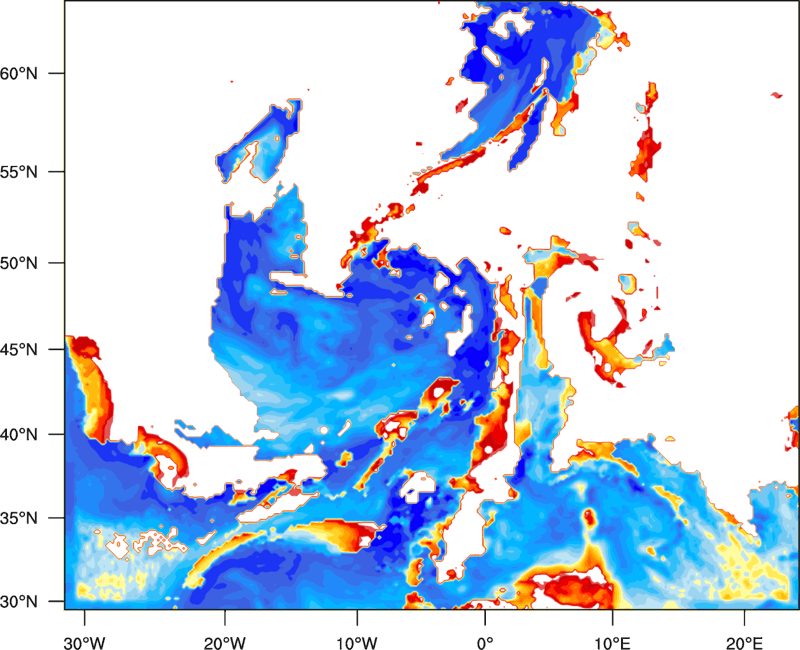Image resolution: width=800 pixels, height=650 pixels.
Task: Click the 10°W longitude label
Action: click(357, 643)
